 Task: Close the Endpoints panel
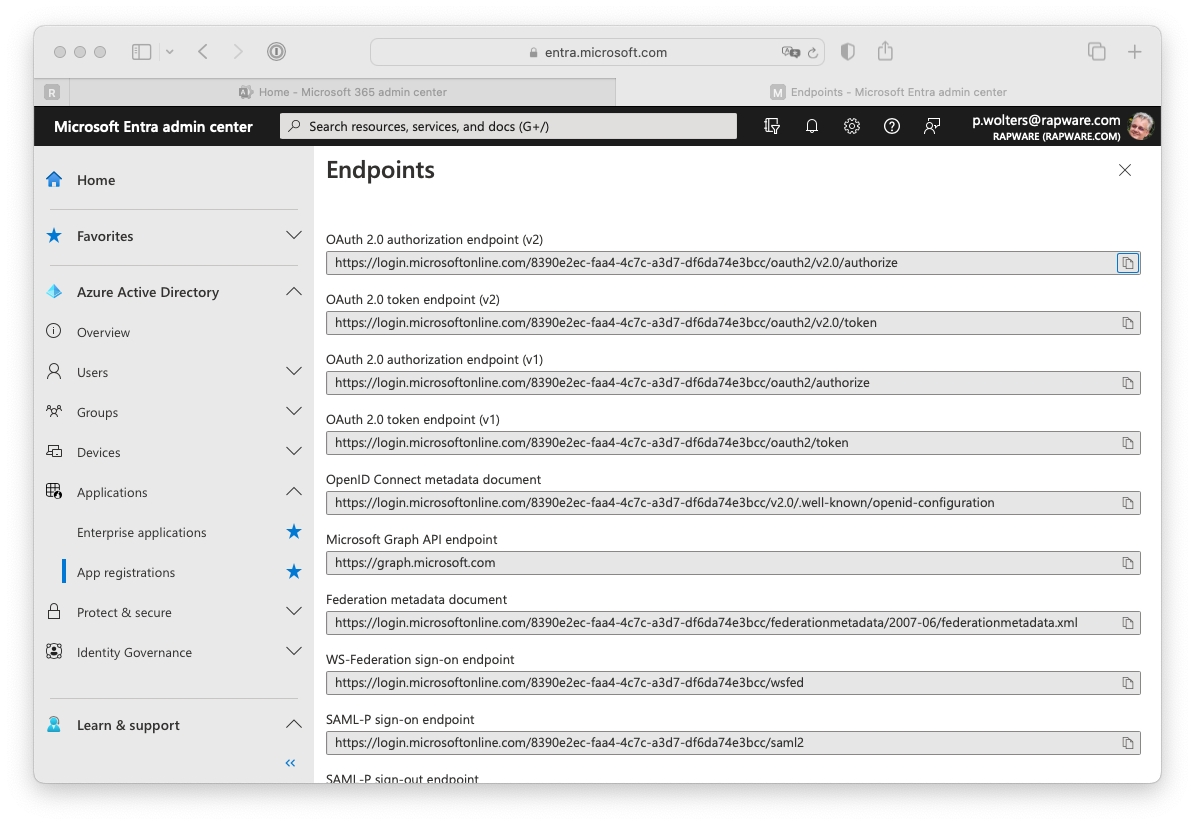coord(1125,170)
